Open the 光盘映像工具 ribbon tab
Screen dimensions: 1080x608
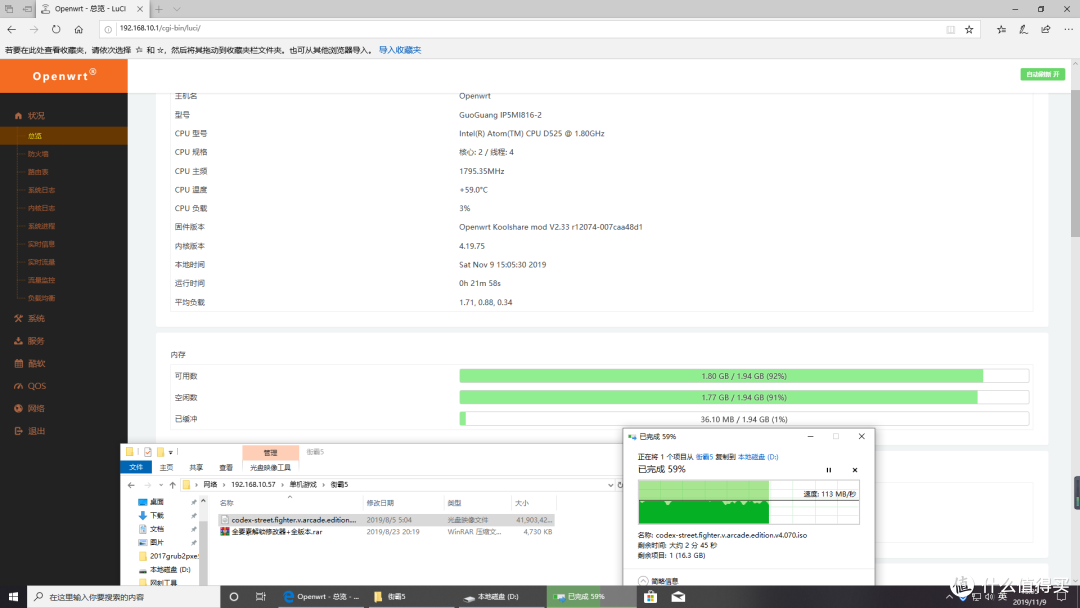coord(270,468)
